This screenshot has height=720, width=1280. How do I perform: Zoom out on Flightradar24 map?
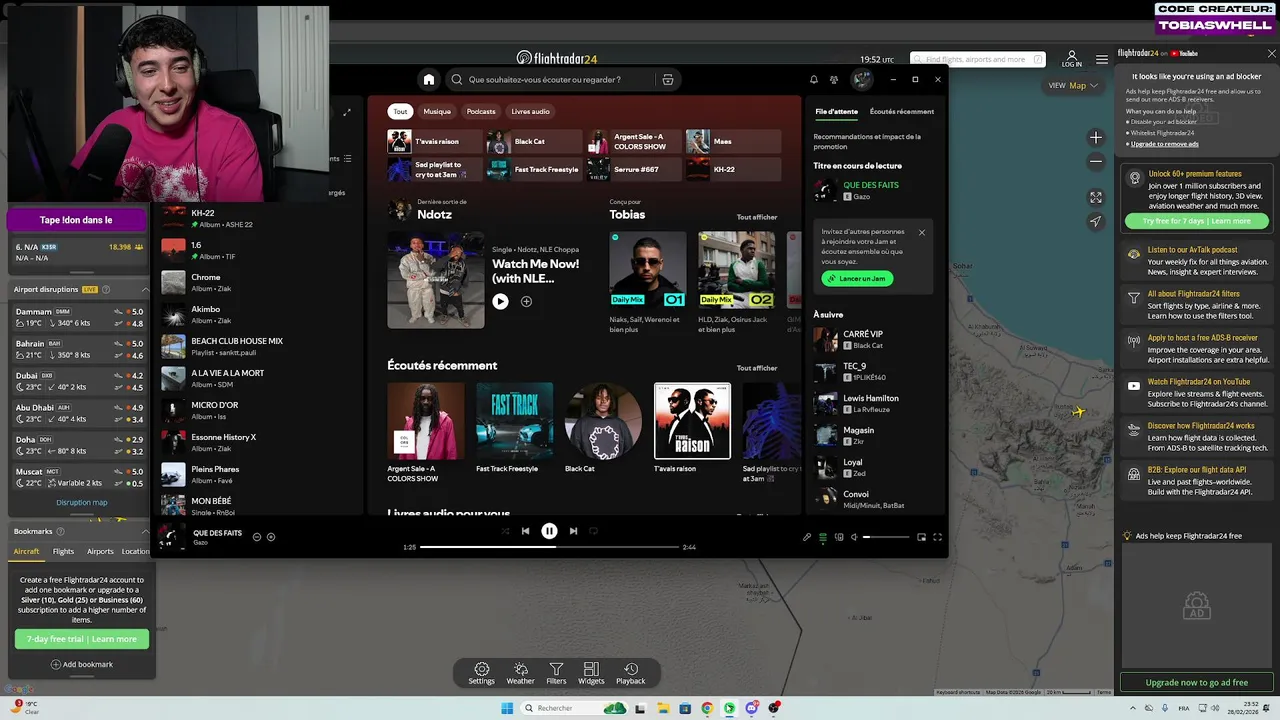click(1096, 161)
